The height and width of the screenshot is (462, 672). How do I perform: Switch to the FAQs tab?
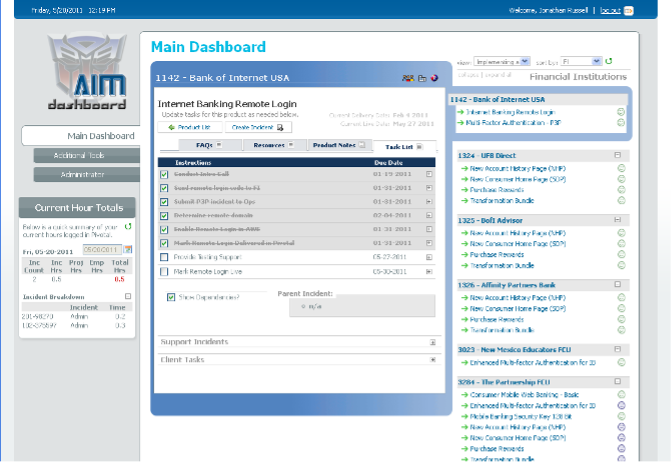[210, 145]
